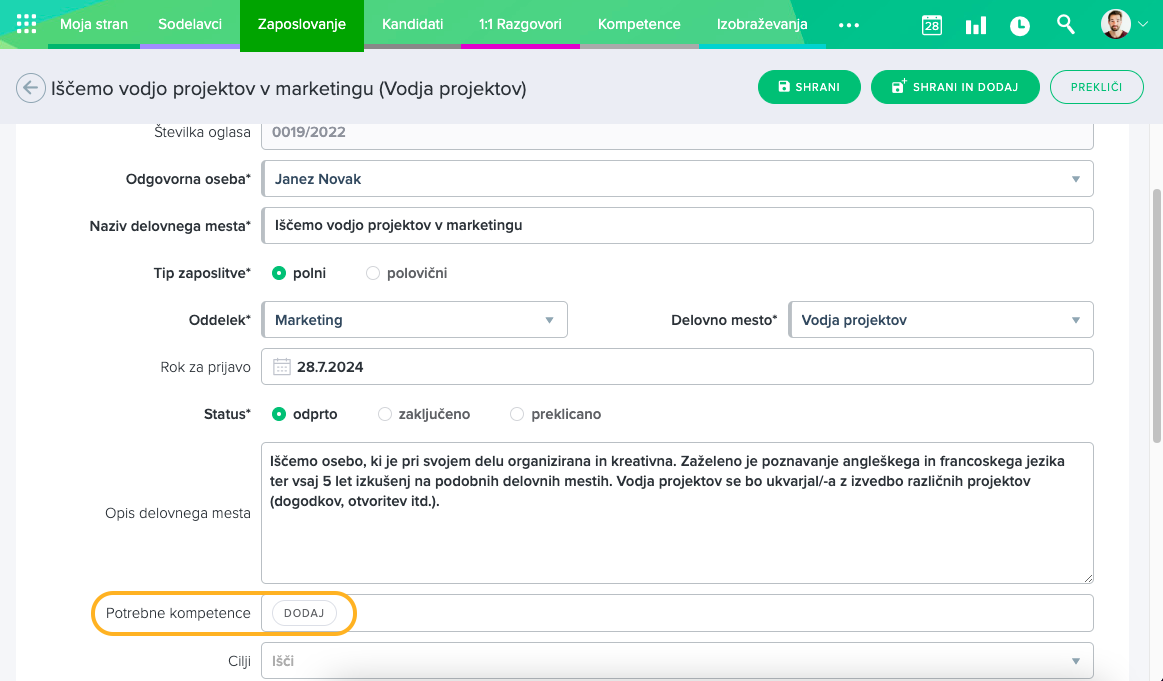Viewport: 1163px width, 681px height.
Task: Open the calendar icon in the top bar
Action: tap(931, 25)
